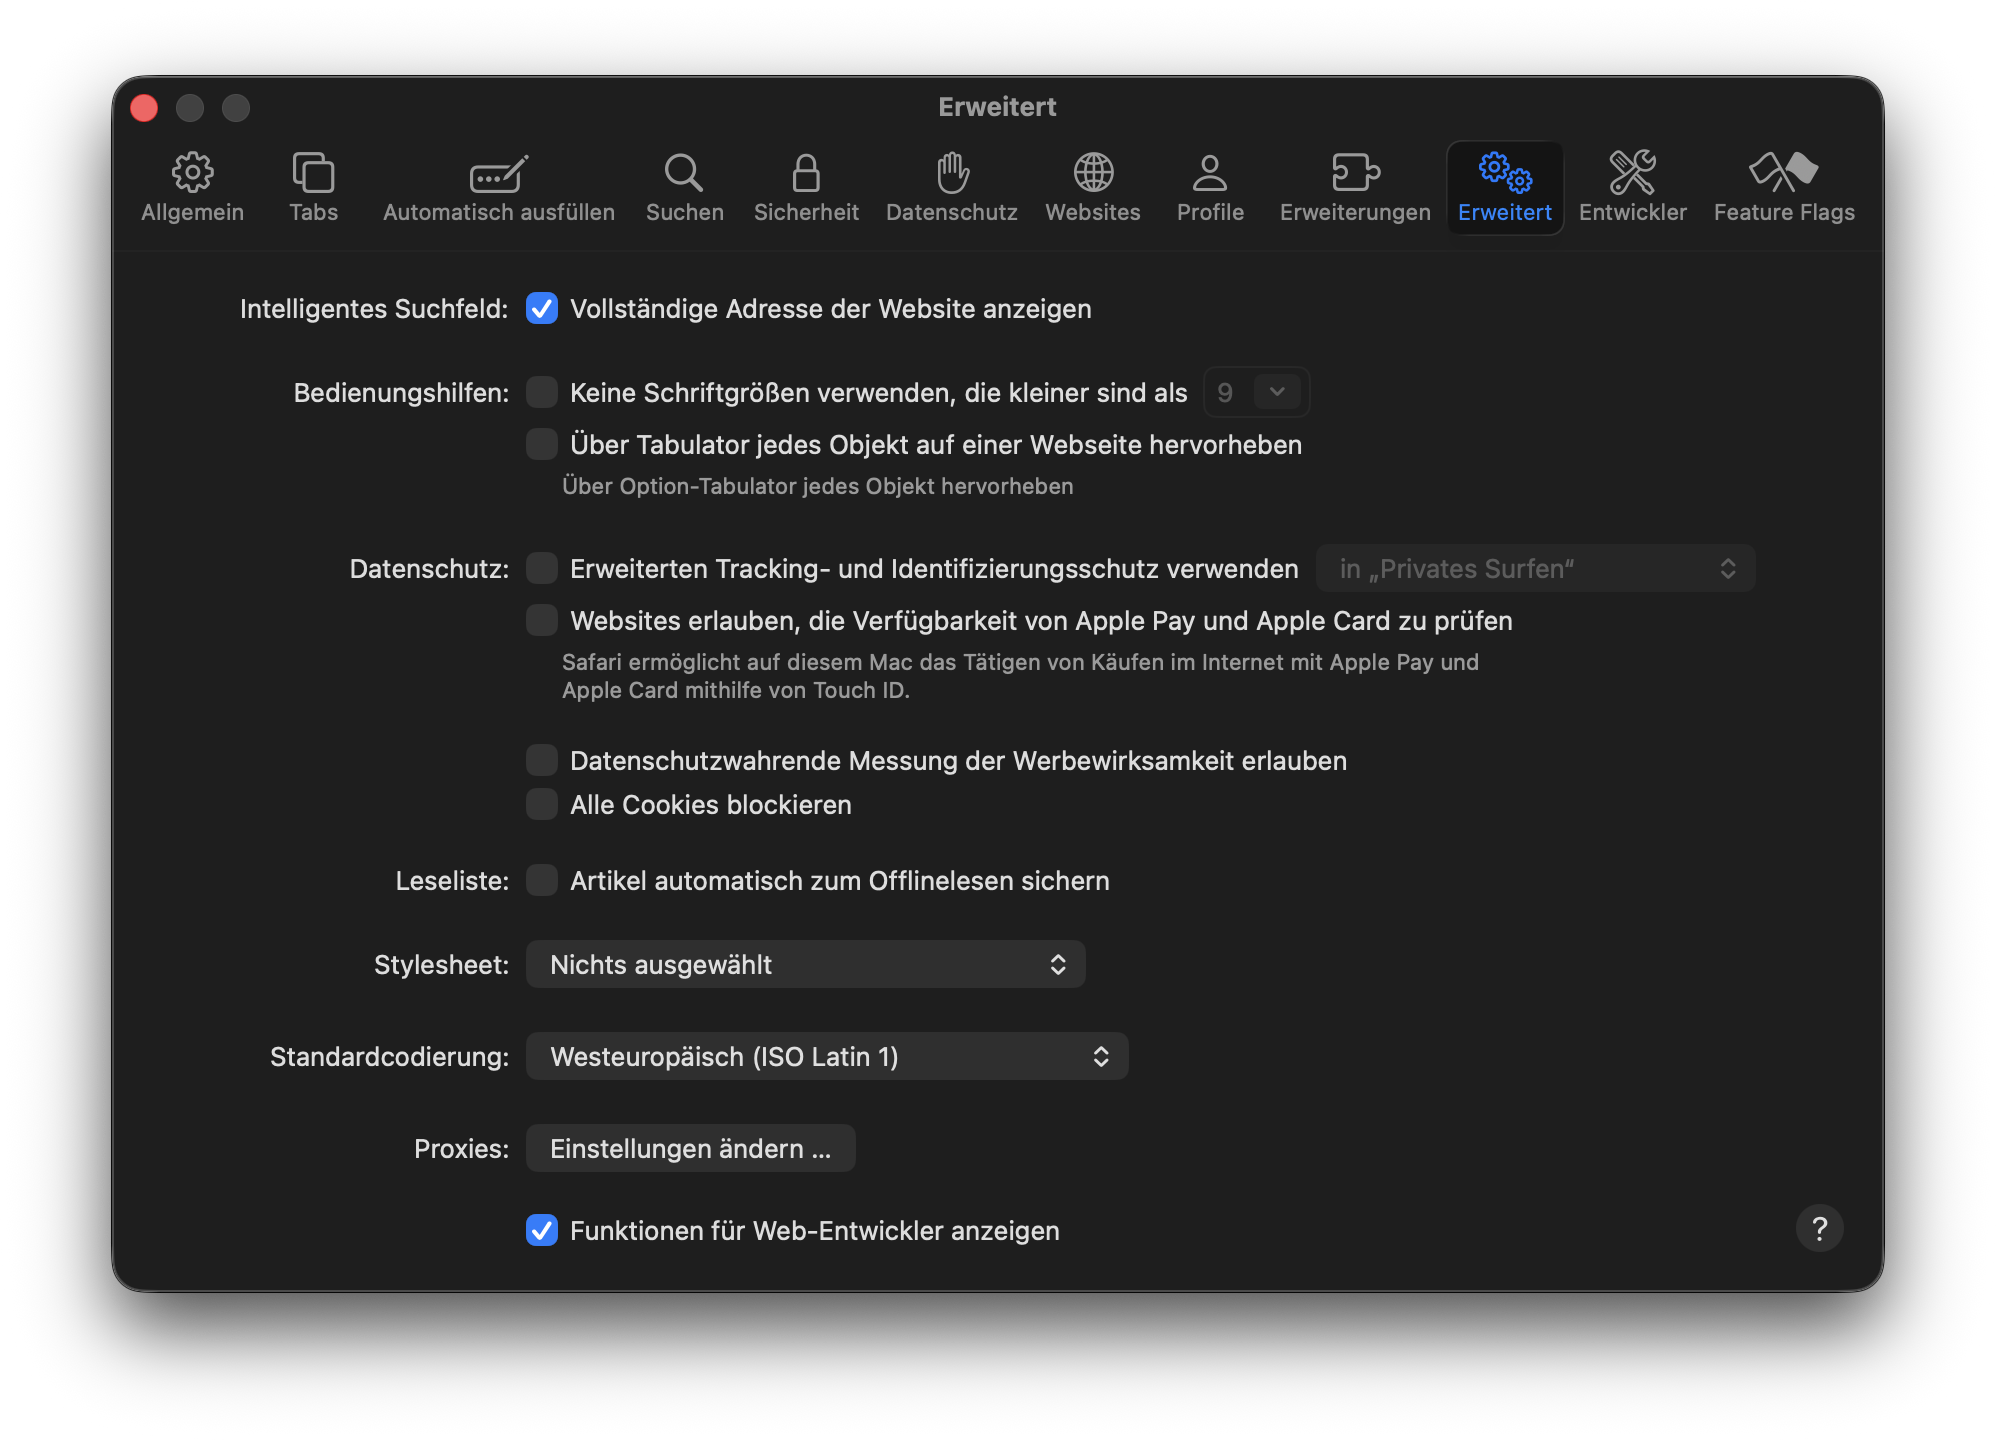Disable Vollständige Adresse der Website anzeigen

(x=542, y=309)
